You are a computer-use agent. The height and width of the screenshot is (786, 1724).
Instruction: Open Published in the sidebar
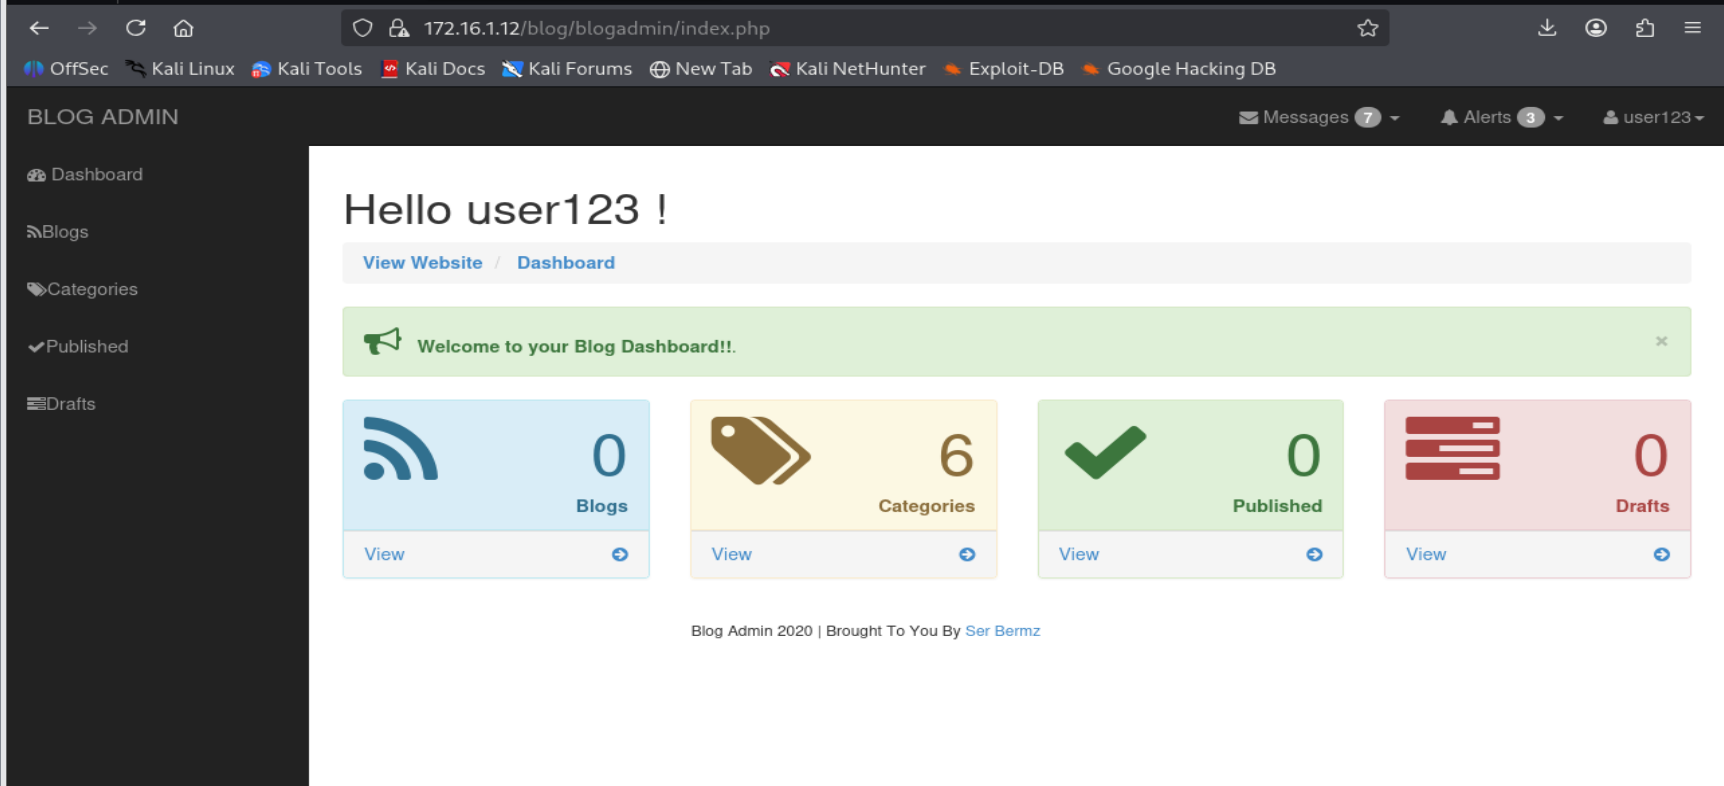pos(78,346)
